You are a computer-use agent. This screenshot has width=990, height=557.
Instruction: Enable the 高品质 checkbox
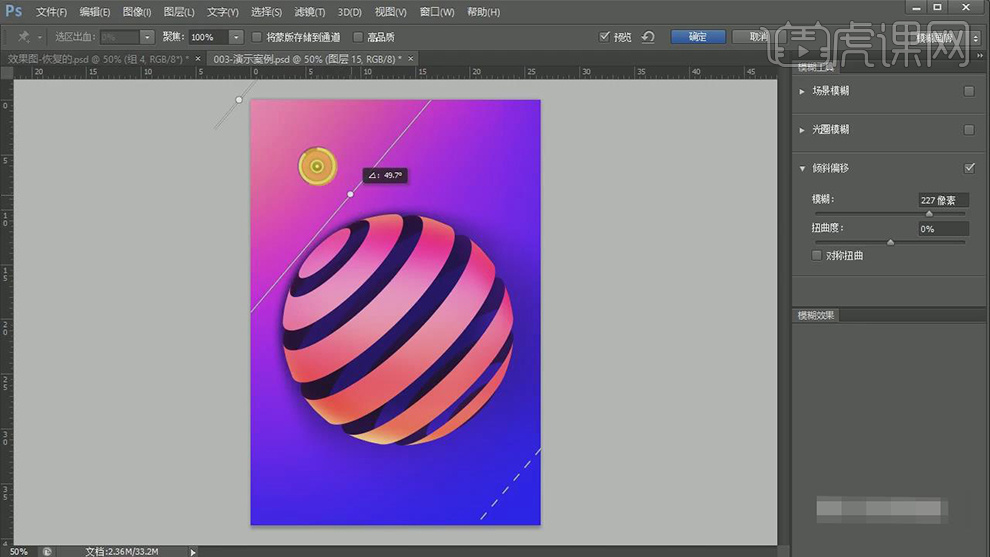pos(358,37)
